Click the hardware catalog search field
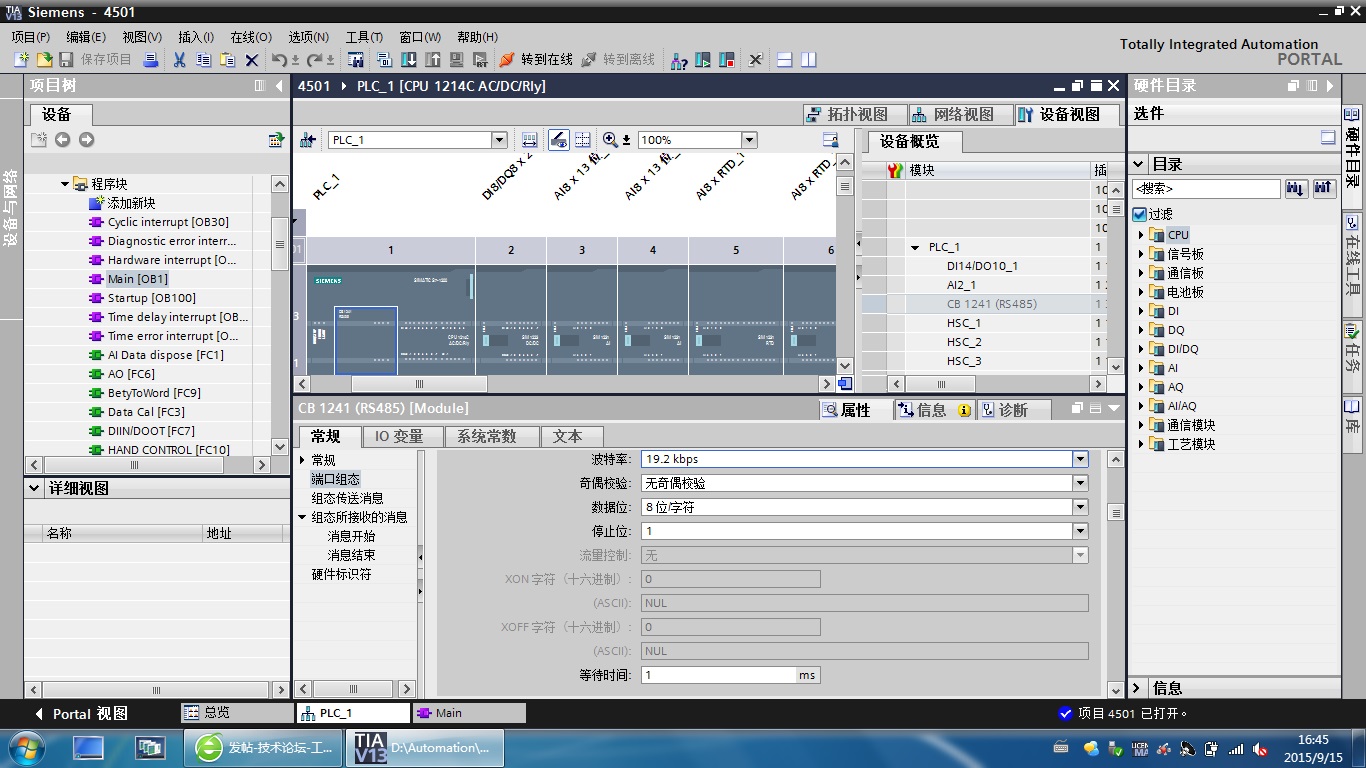 pyautogui.click(x=1206, y=188)
